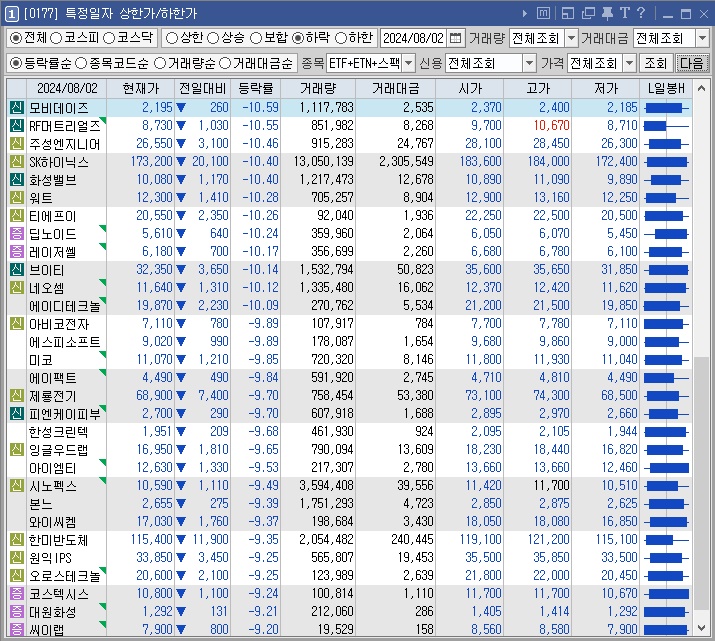Click the boxed m icon in title bar
This screenshot has width=715, height=641.
(543, 13)
